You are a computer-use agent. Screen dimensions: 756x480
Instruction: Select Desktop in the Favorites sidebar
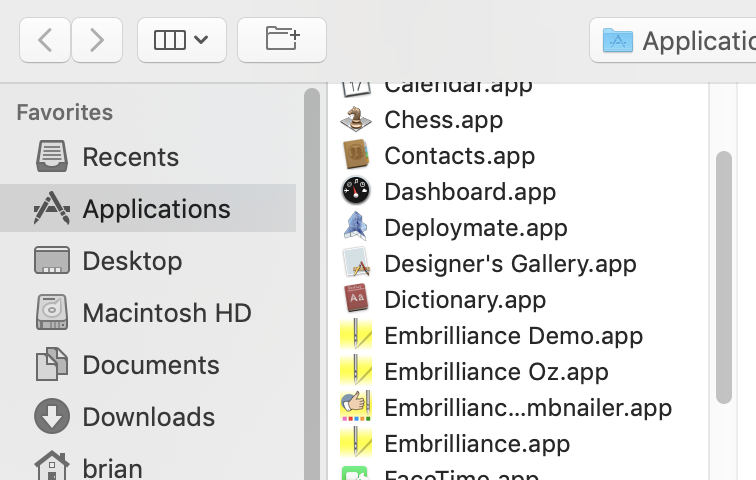132,261
